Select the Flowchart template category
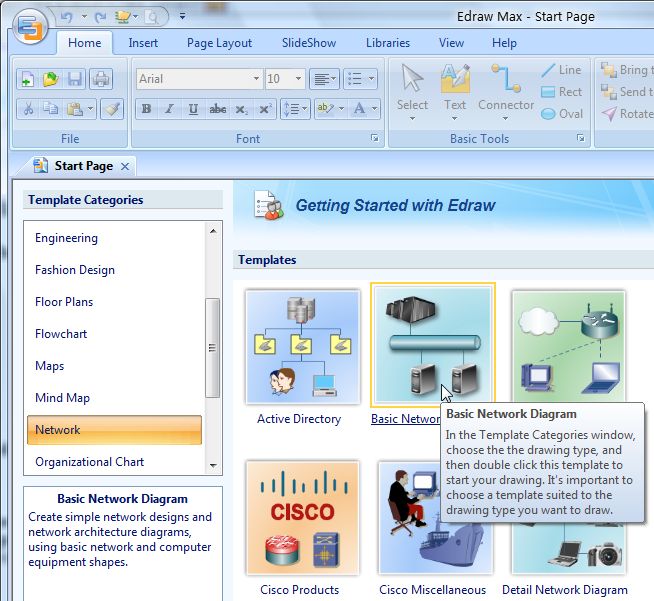Screen dimensions: 654x601 (x=114, y=334)
